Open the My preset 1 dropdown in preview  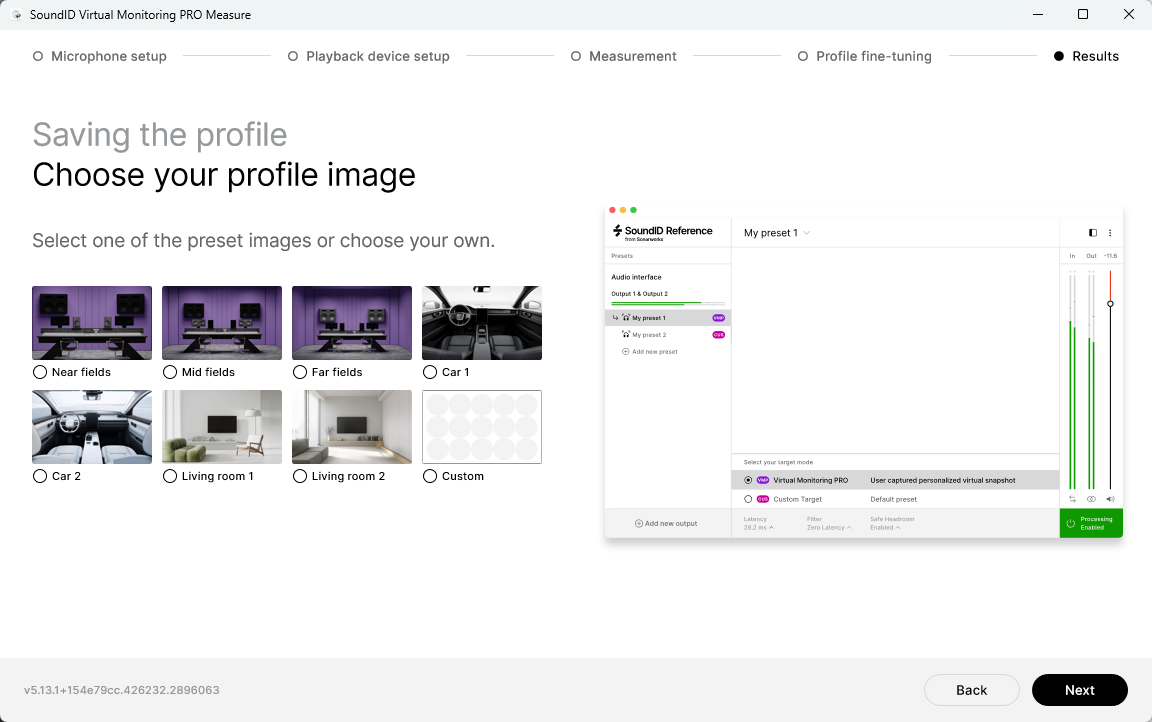777,233
